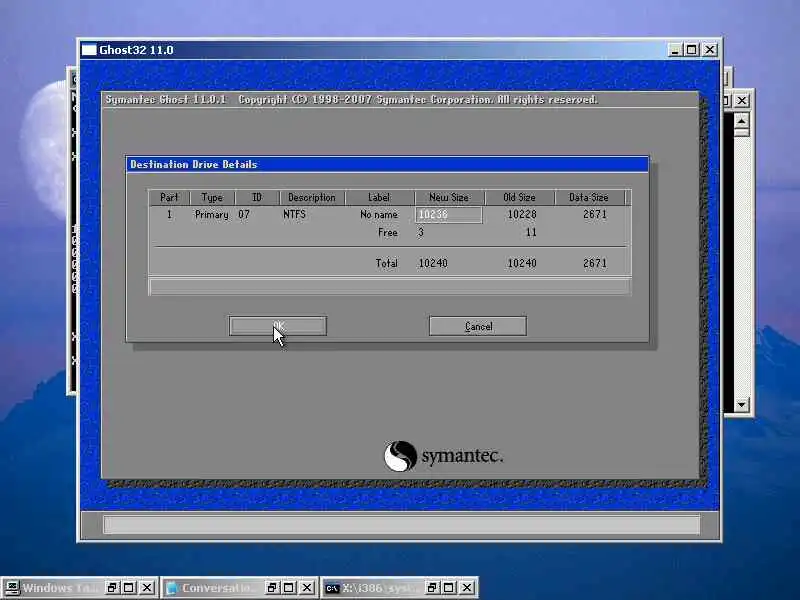Click the New Size column header
This screenshot has width=800, height=600.
pos(449,197)
